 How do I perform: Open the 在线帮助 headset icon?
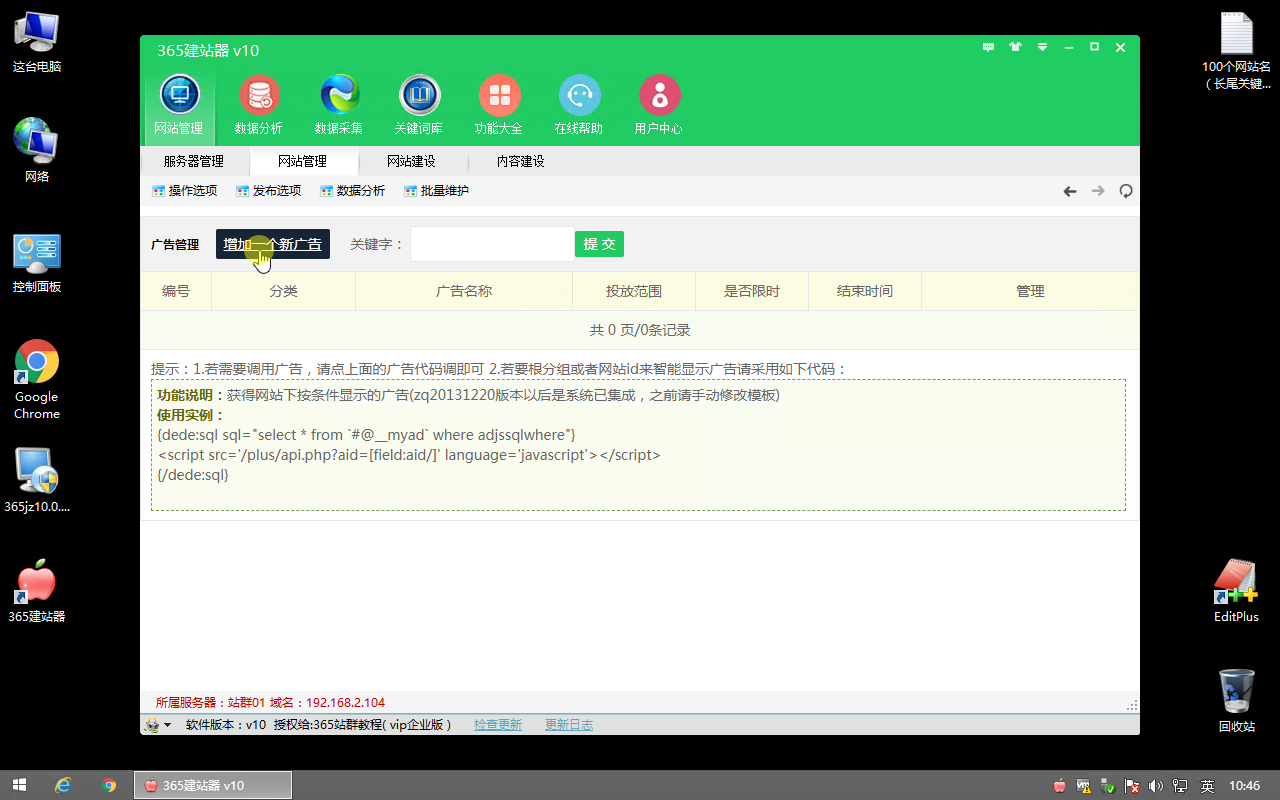point(579,105)
